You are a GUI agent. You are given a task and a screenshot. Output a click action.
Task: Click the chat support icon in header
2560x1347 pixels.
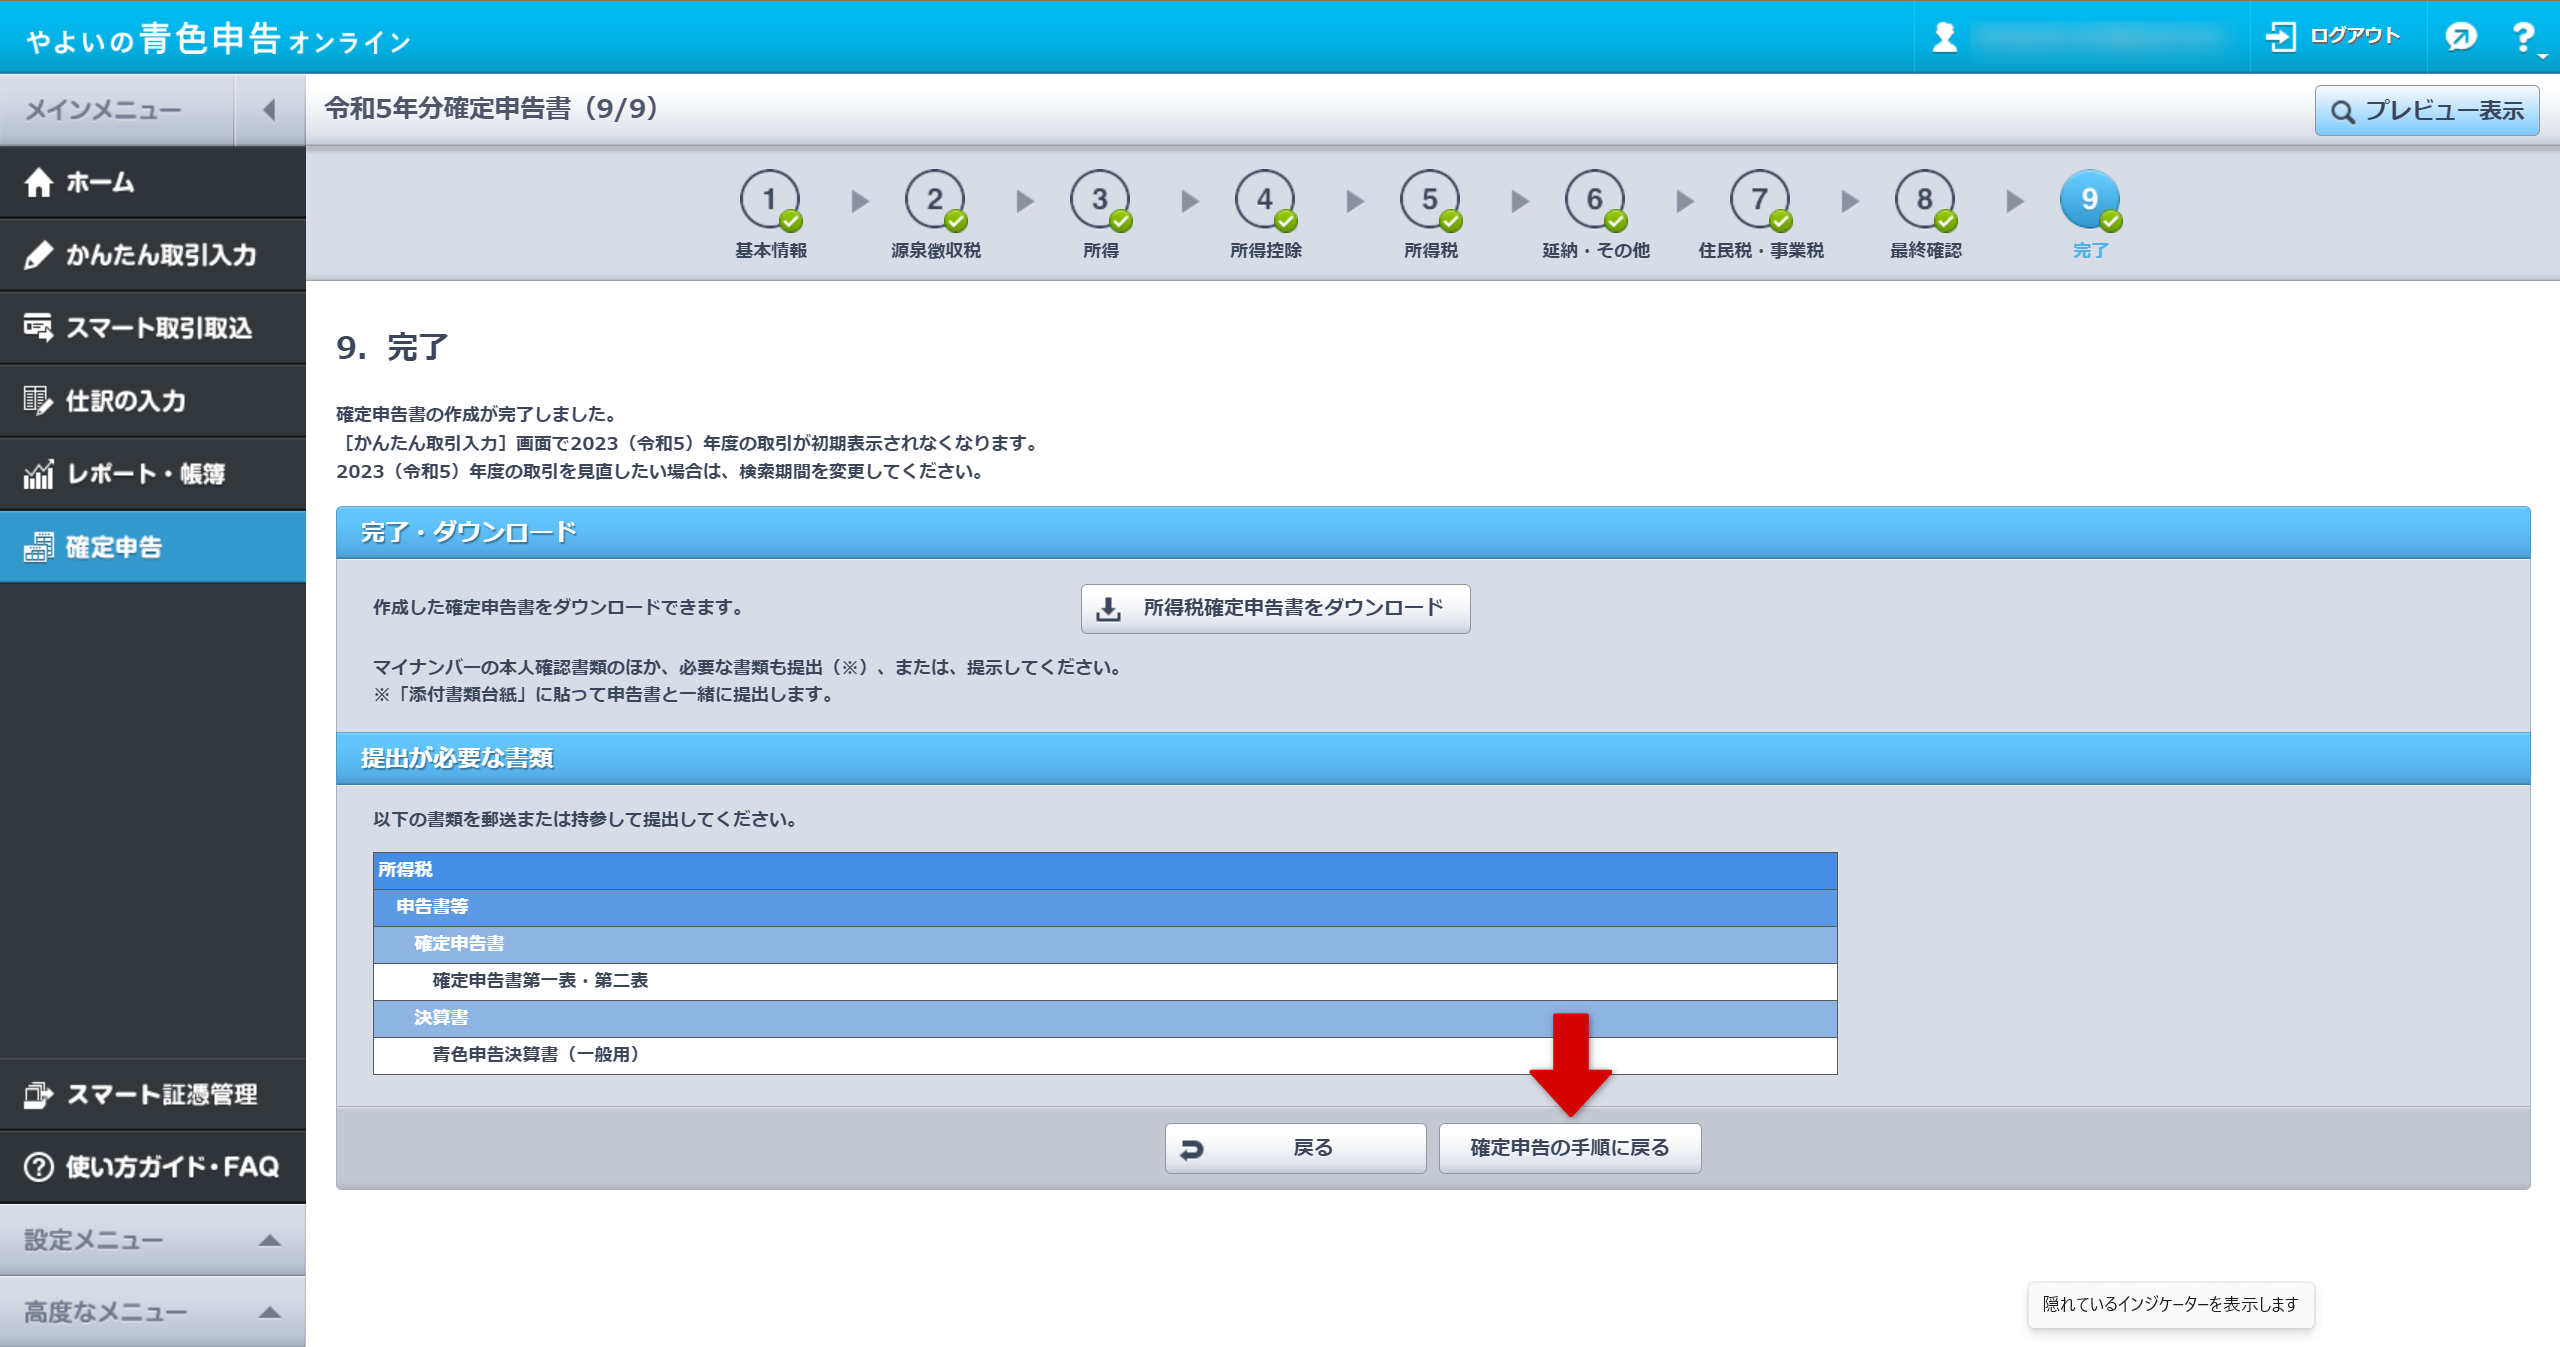[x=2459, y=37]
